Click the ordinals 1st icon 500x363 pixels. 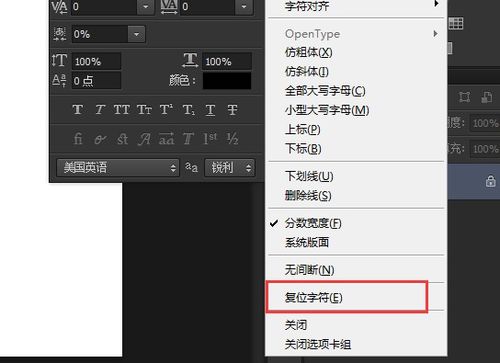210,138
